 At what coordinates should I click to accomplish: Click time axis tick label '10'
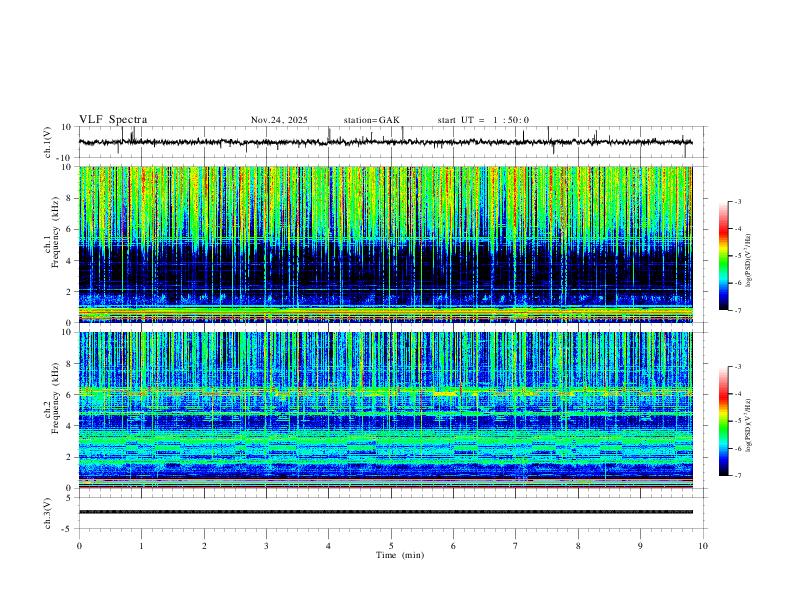703,546
